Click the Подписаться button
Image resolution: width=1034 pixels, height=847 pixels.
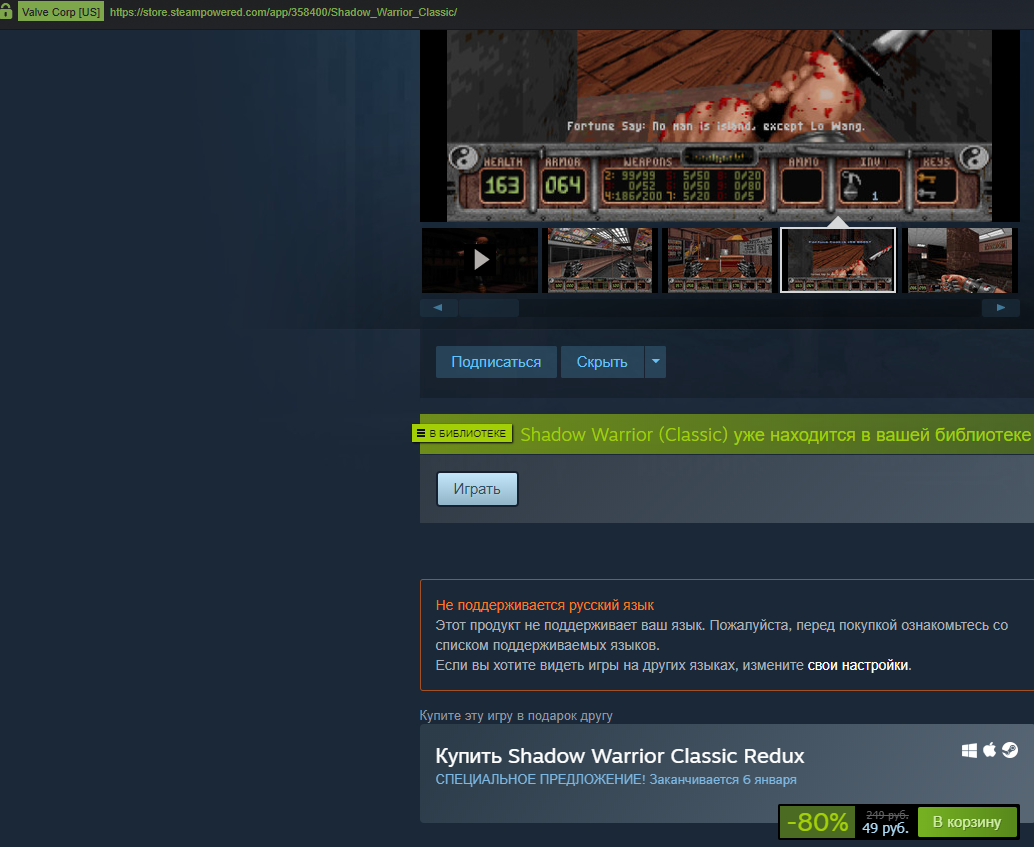pyautogui.click(x=496, y=362)
